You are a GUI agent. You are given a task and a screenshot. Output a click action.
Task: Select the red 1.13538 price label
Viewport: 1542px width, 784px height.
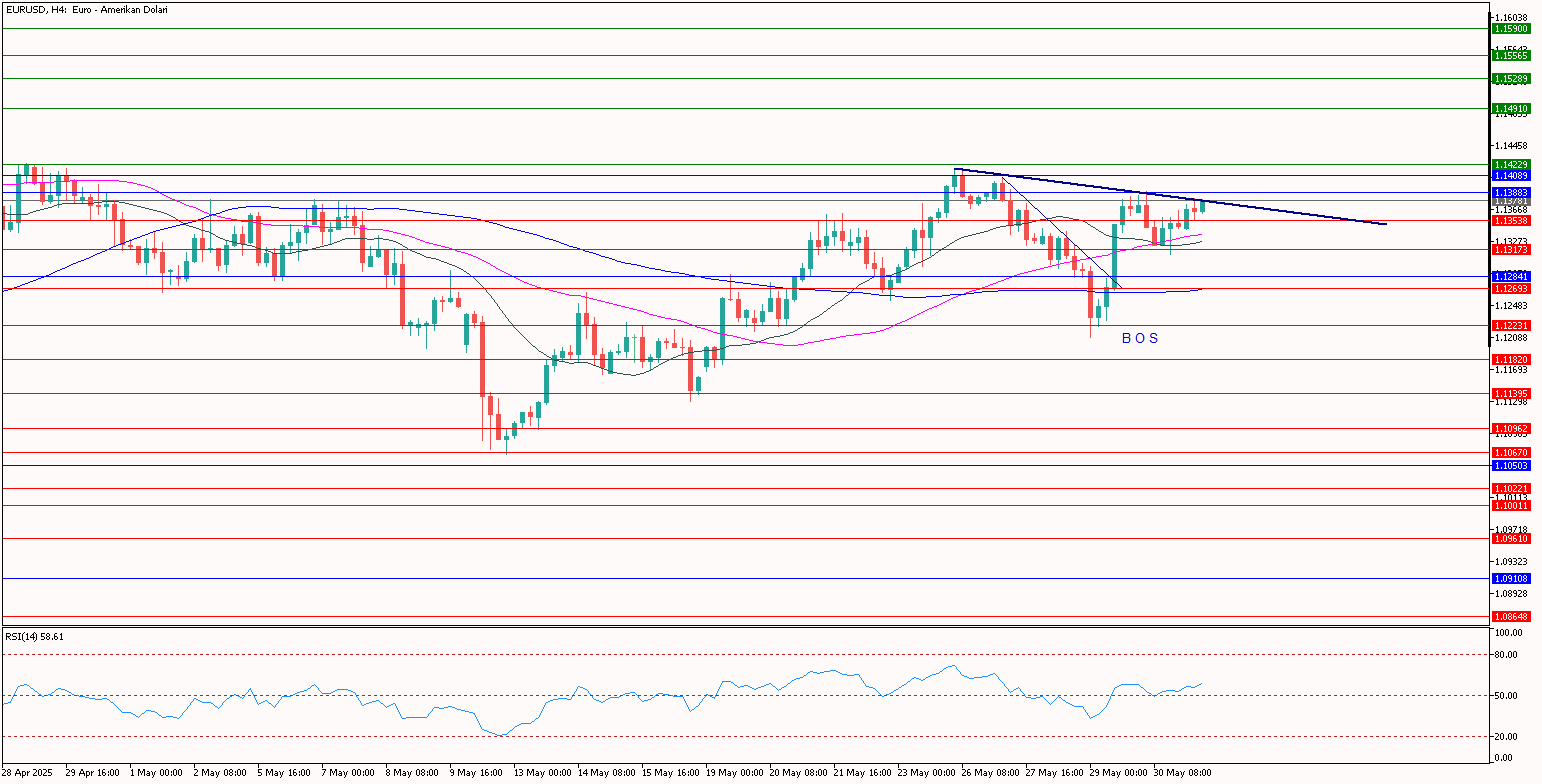click(x=1511, y=220)
